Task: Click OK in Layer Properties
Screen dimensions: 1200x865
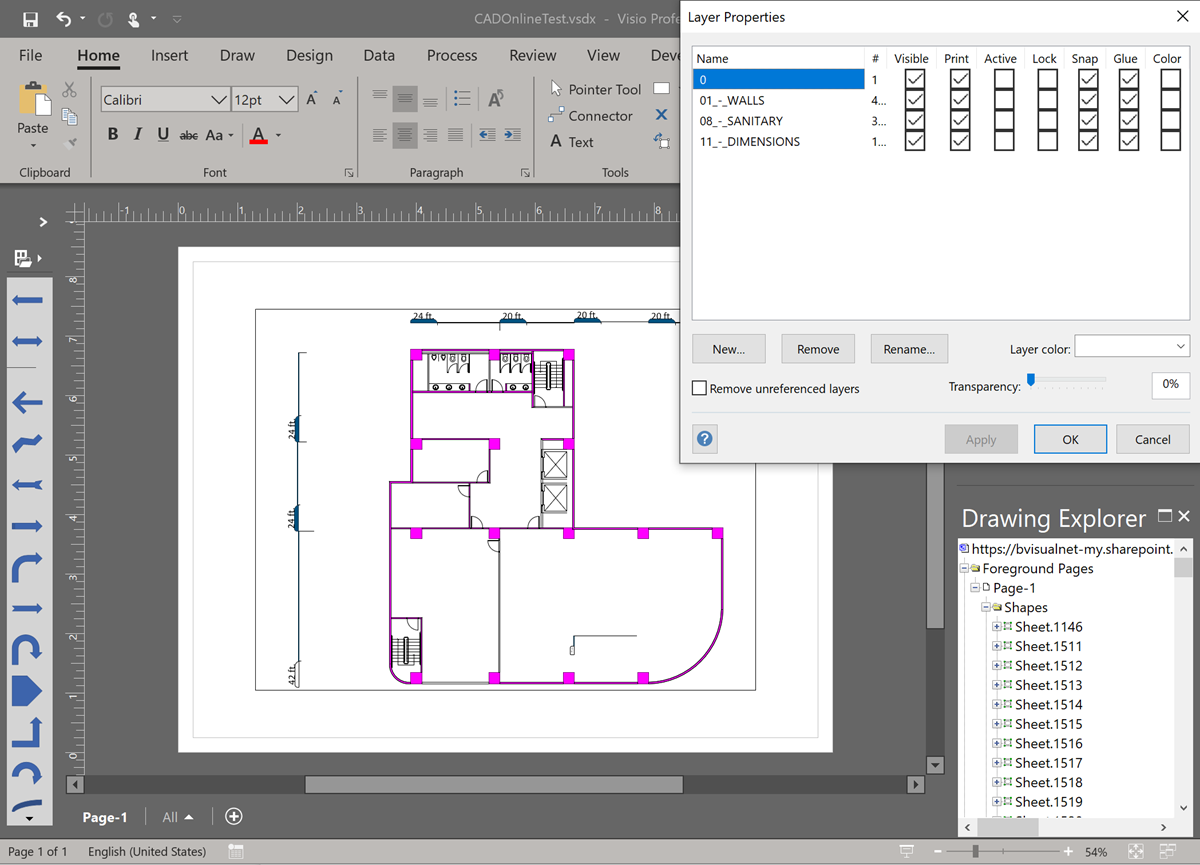Action: (x=1070, y=439)
